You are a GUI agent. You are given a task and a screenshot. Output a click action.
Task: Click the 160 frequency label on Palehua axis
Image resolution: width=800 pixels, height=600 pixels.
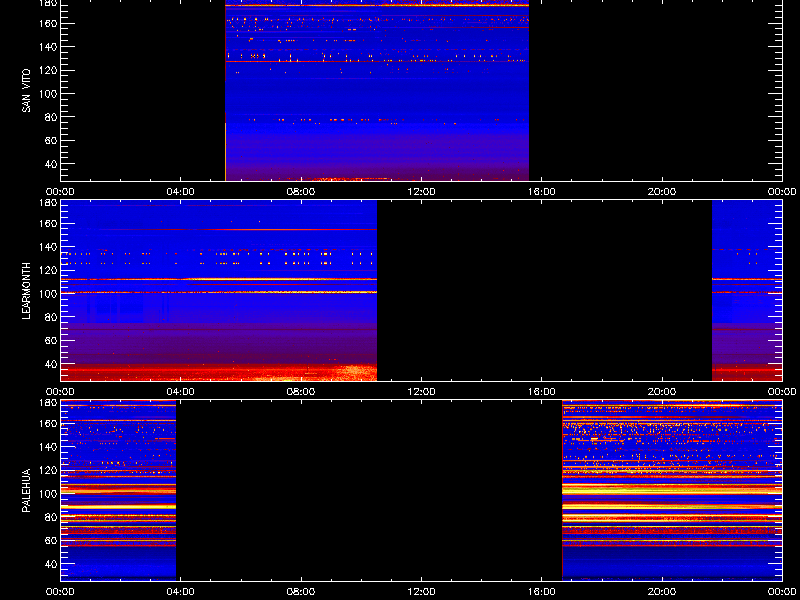(x=48, y=423)
